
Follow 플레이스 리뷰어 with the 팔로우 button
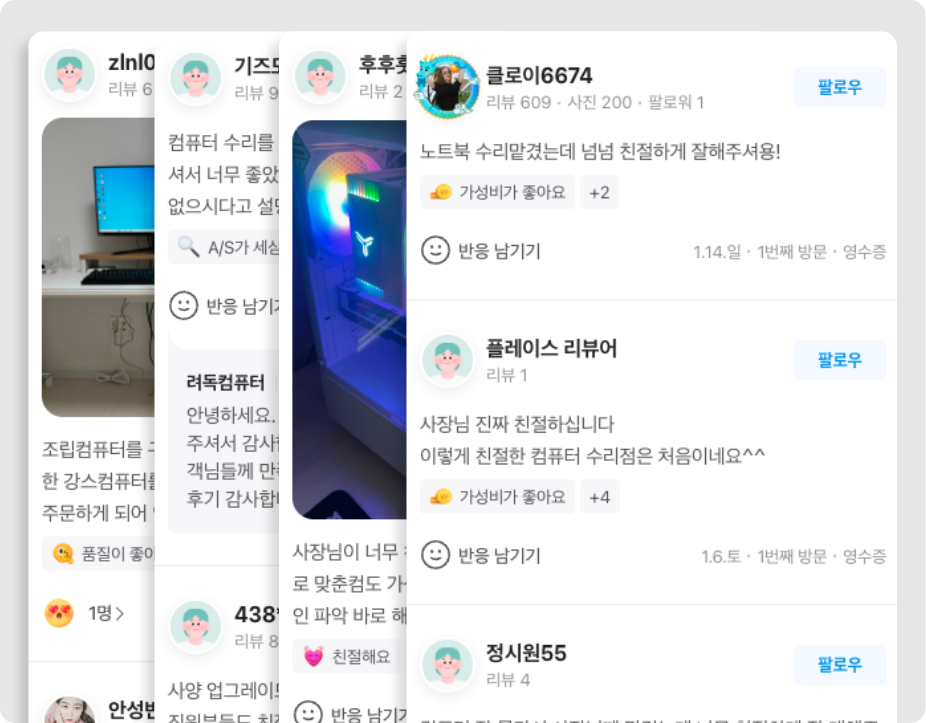[839, 360]
